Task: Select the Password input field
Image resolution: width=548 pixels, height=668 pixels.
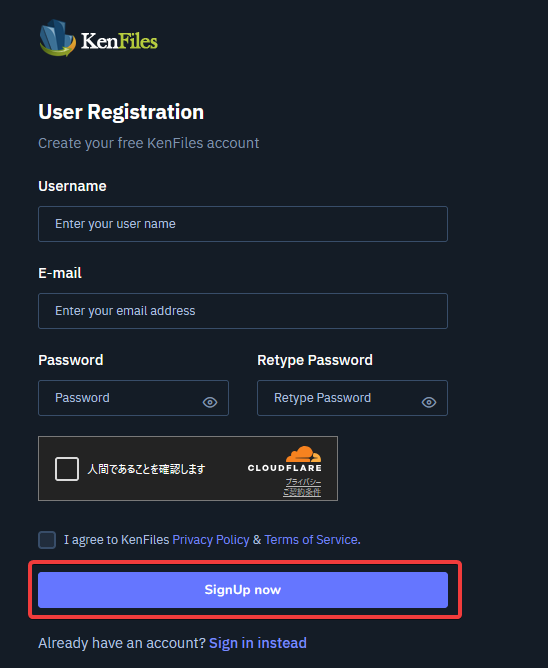Action: (133, 398)
